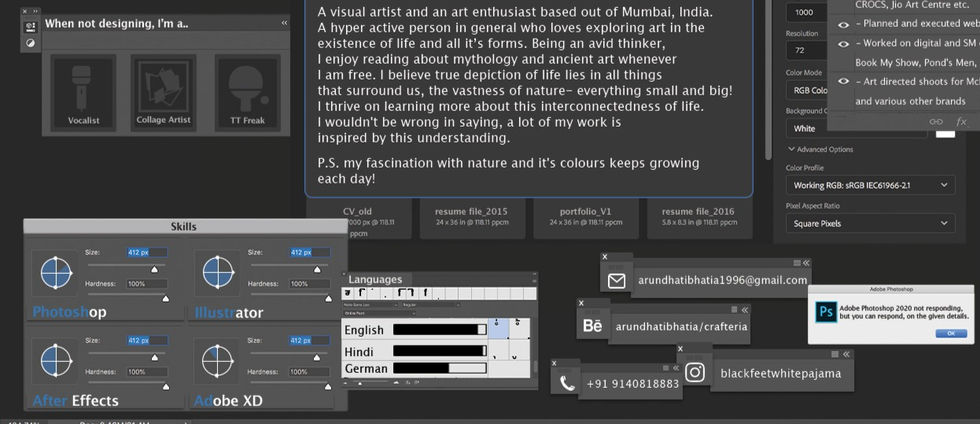This screenshot has height=424, width=980.
Task: Collapse the email panel with double arrows
Action: pos(806,263)
